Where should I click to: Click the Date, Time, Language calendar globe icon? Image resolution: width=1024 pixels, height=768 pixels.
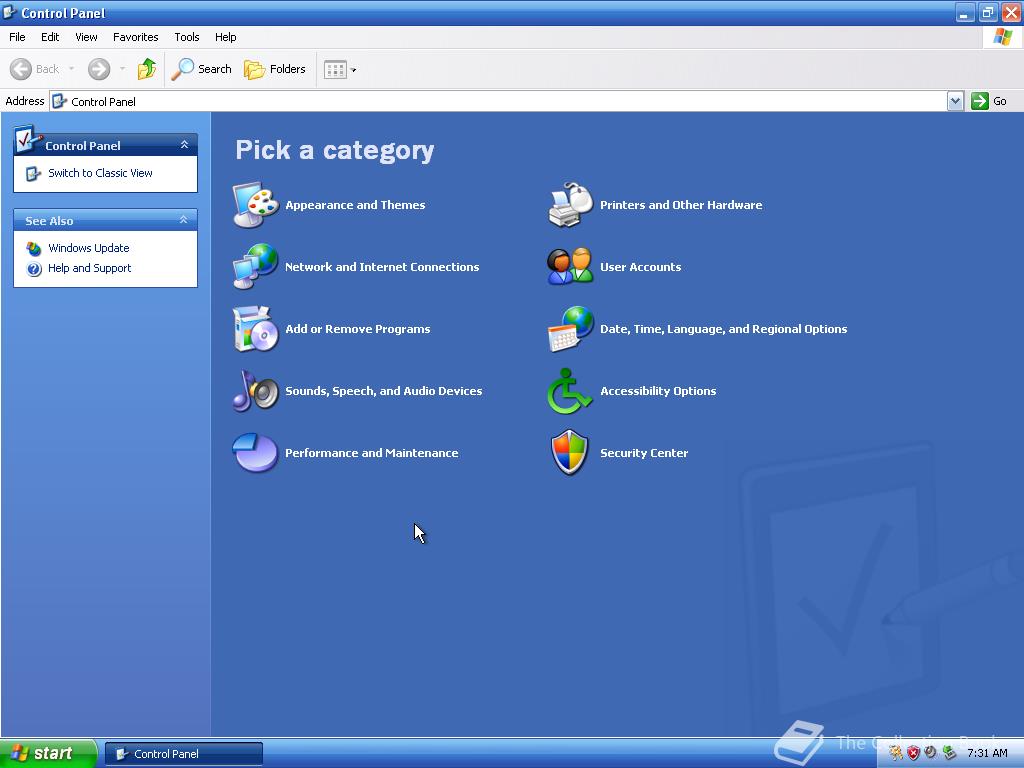pos(571,328)
